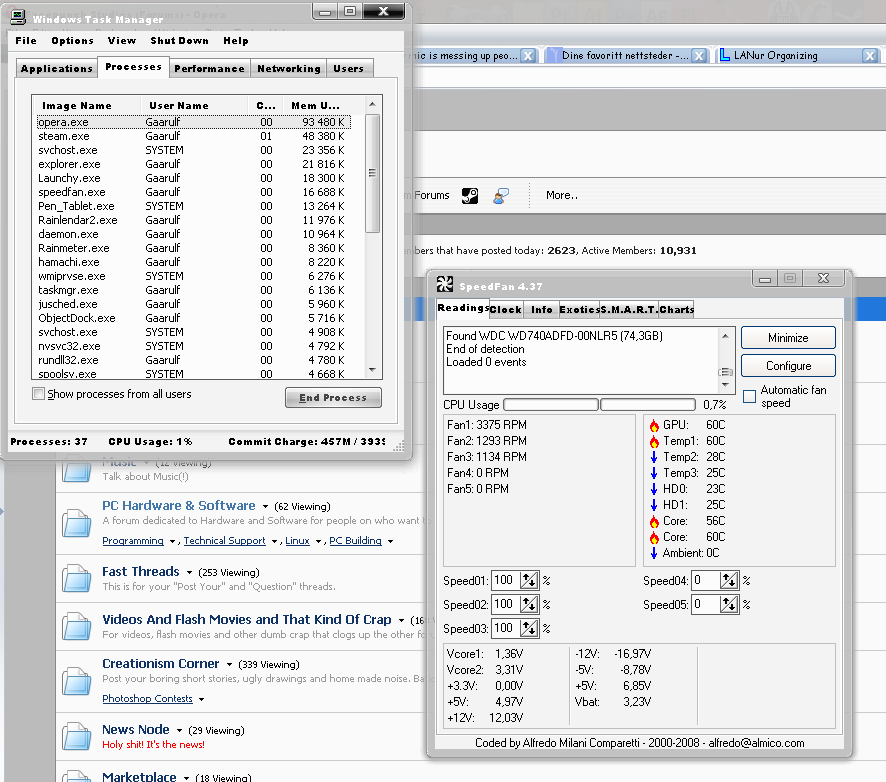Screen dimensions: 886x782
Task: Click the PC Hardware & Software folder icon
Action: pyautogui.click(x=76, y=523)
